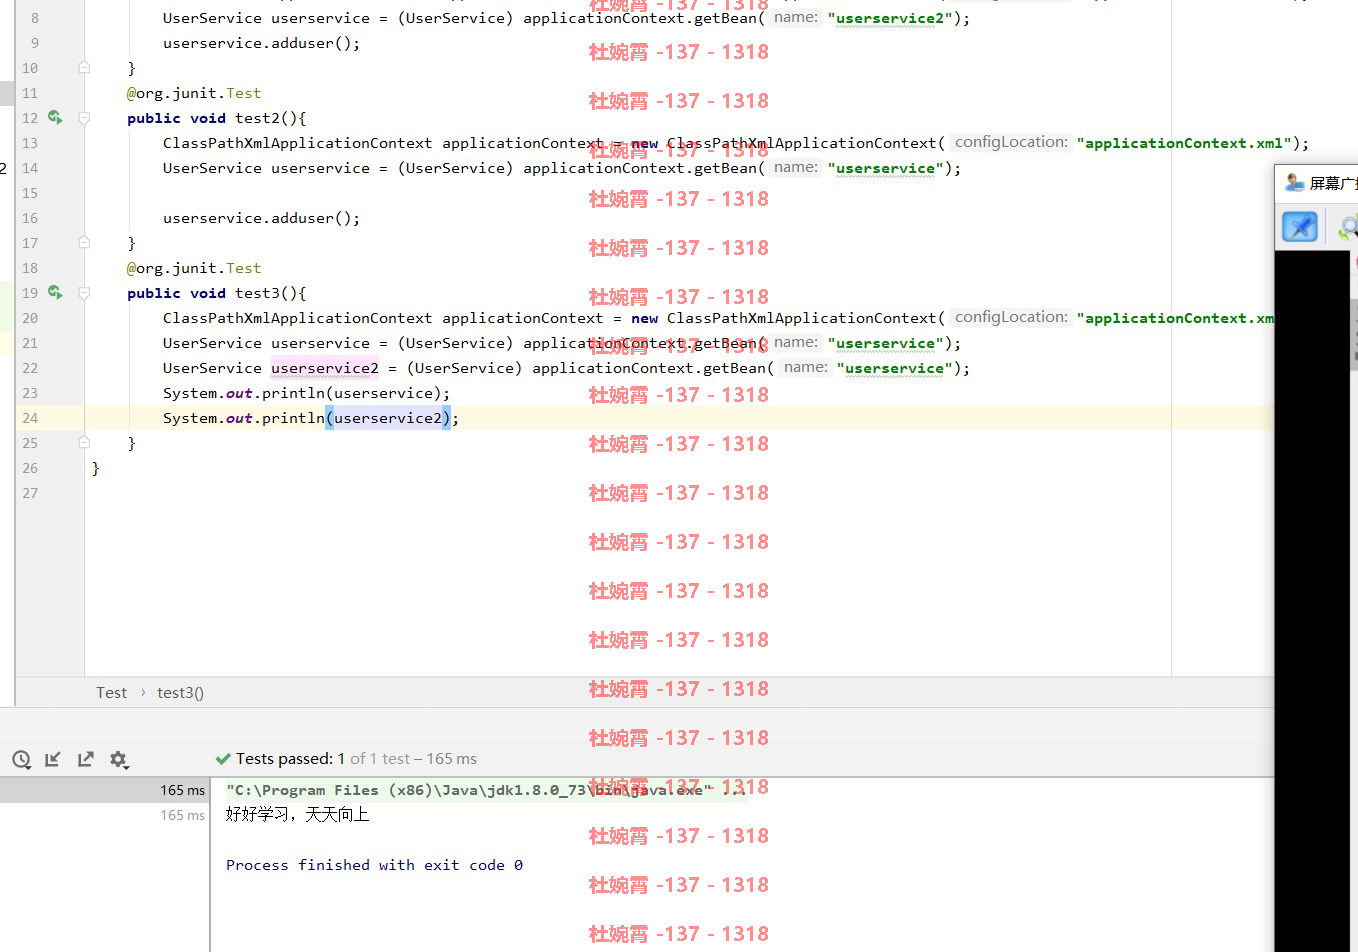Click 'public void test2()' declaration
1358x952 pixels.
(x=217, y=118)
